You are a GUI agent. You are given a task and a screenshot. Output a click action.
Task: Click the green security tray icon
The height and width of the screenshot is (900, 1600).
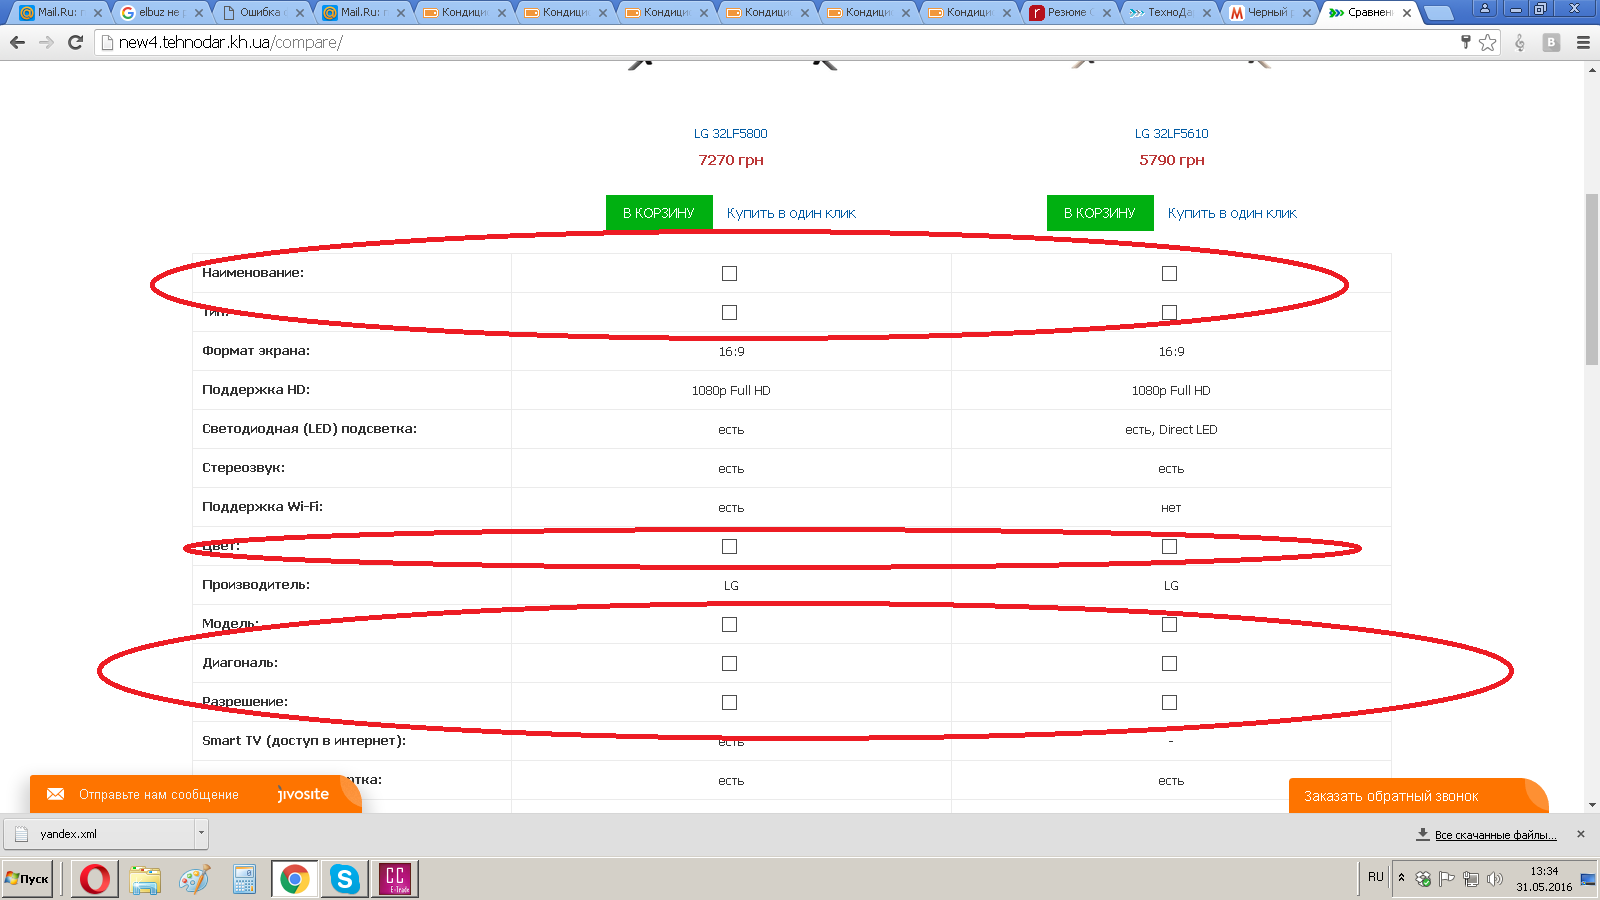(x=1423, y=879)
